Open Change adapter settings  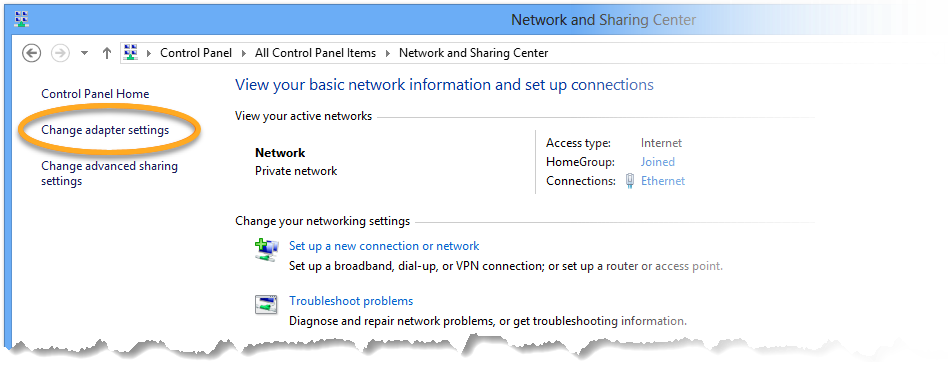tap(105, 130)
